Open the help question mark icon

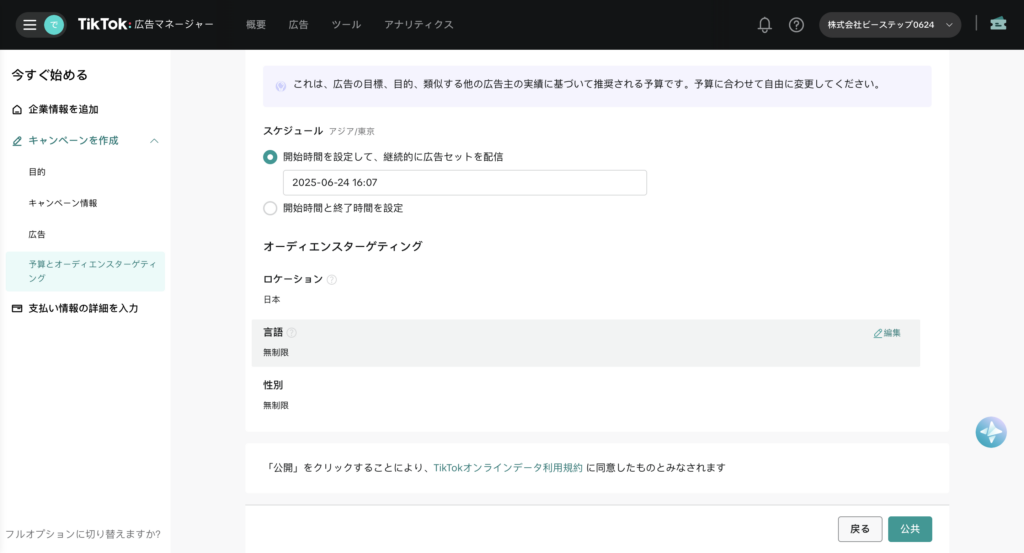click(x=796, y=25)
